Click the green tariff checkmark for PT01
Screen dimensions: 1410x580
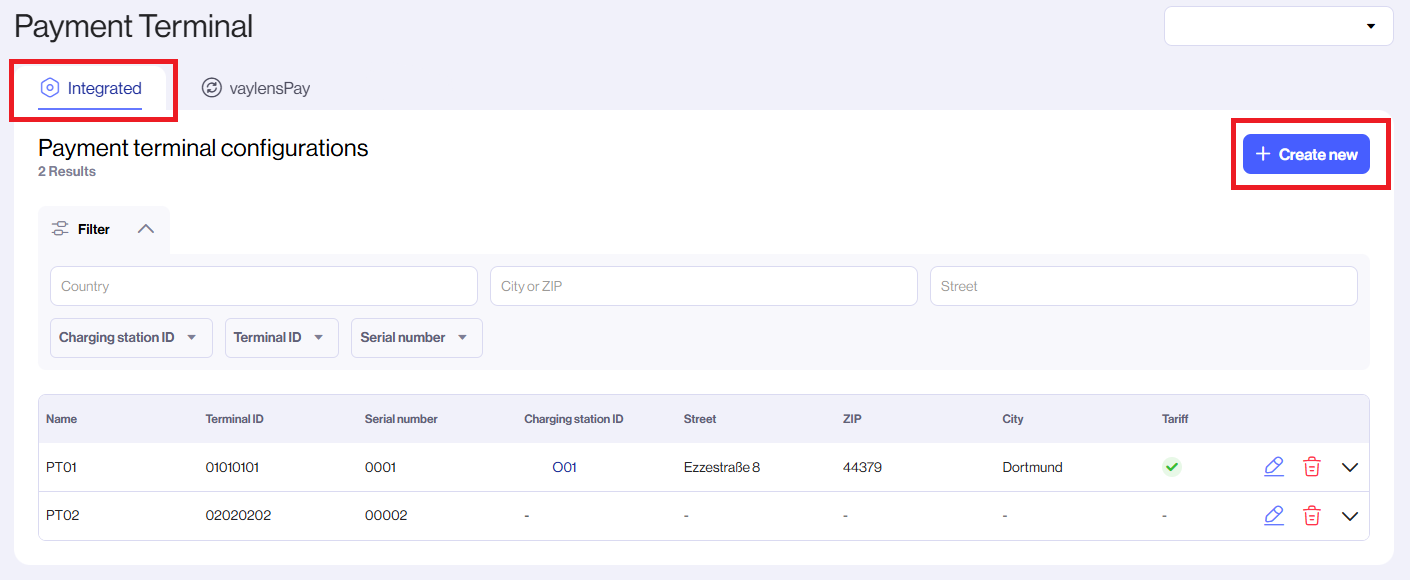pos(1172,467)
